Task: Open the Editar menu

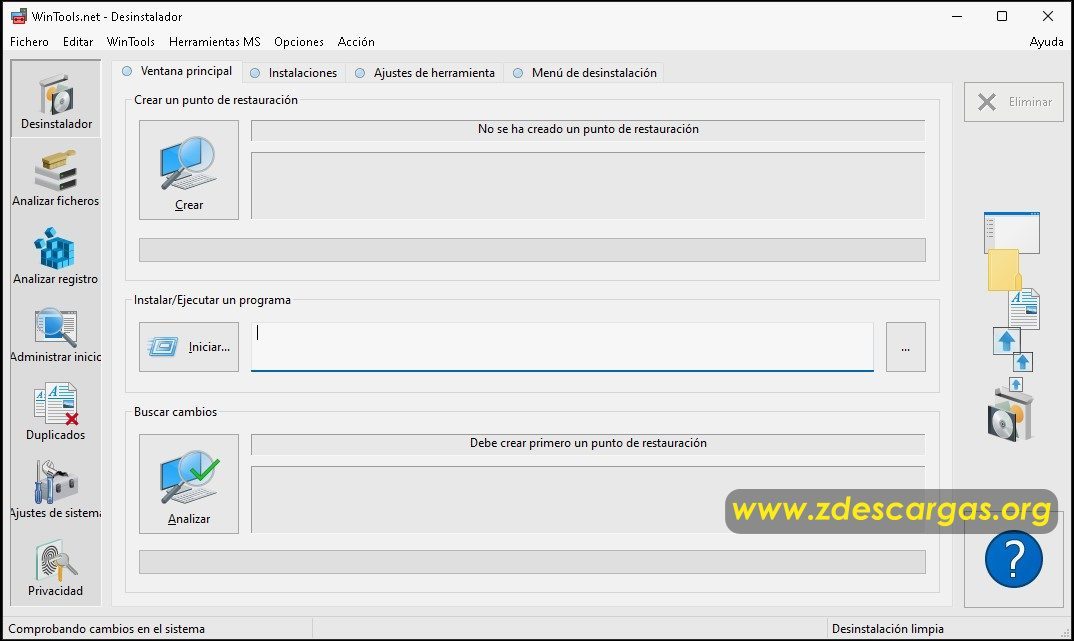Action: [x=78, y=42]
